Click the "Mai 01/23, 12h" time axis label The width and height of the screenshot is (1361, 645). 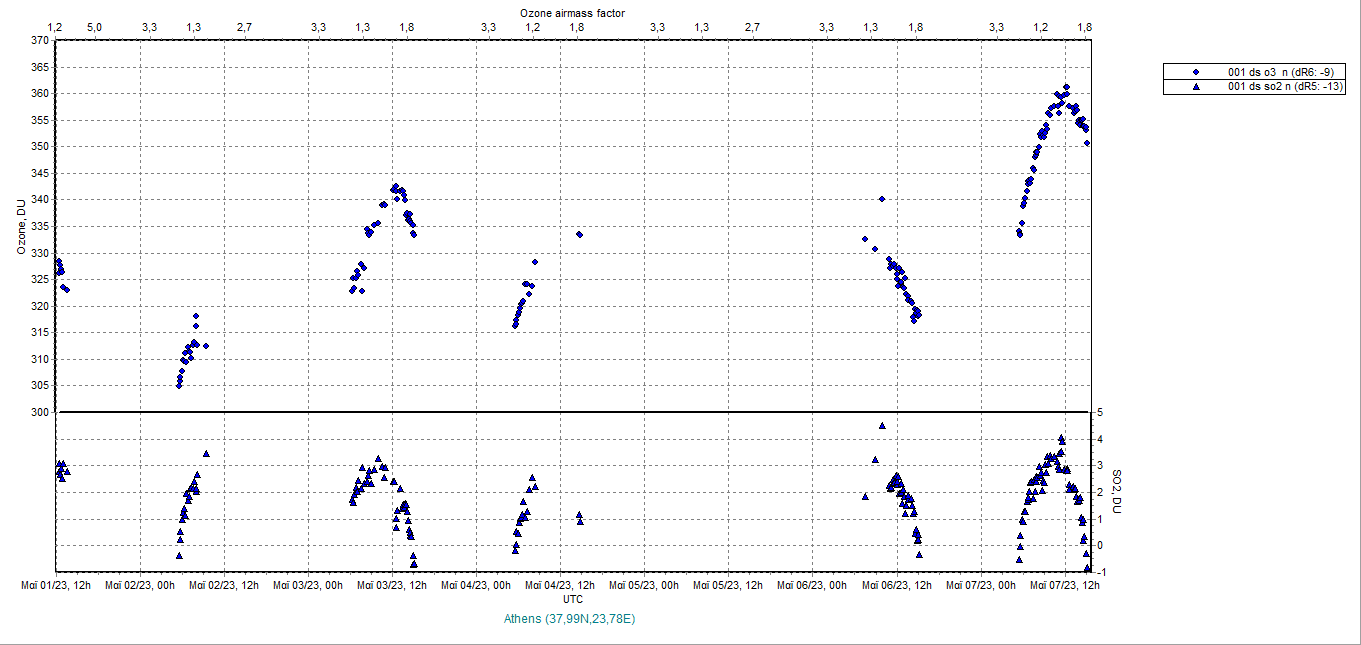click(x=56, y=585)
